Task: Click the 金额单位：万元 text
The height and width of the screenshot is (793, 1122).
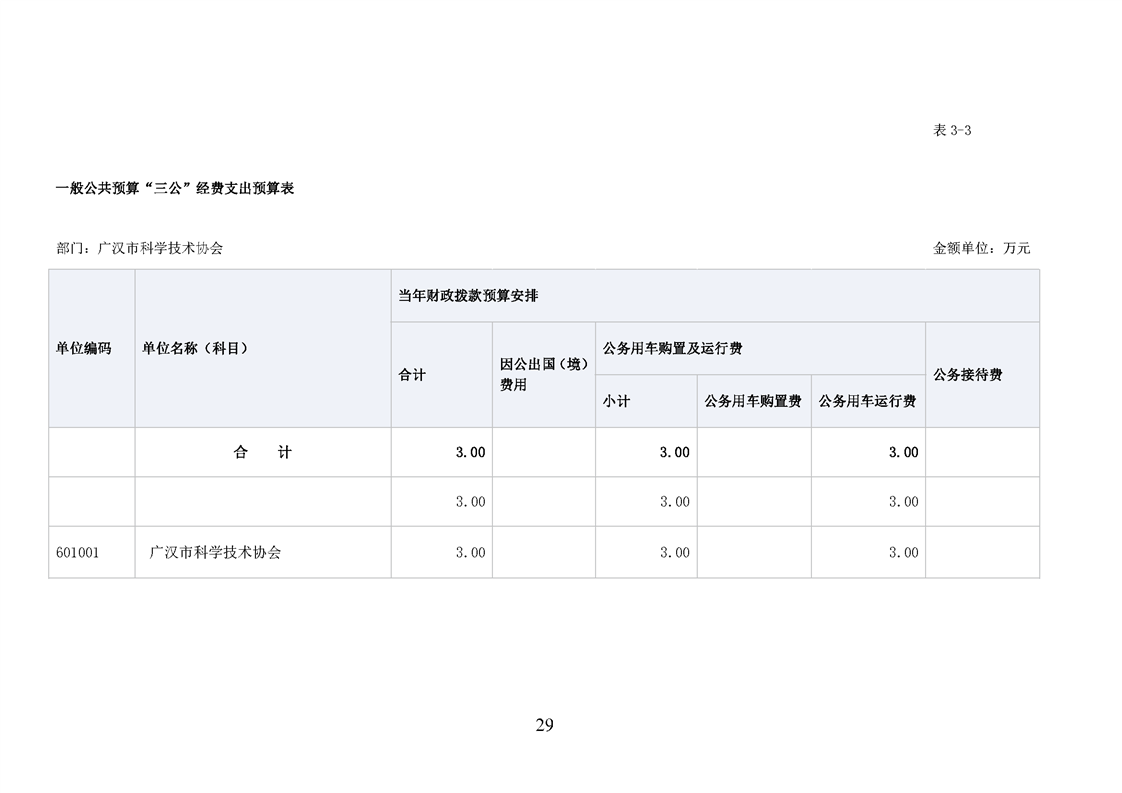Action: (981, 248)
